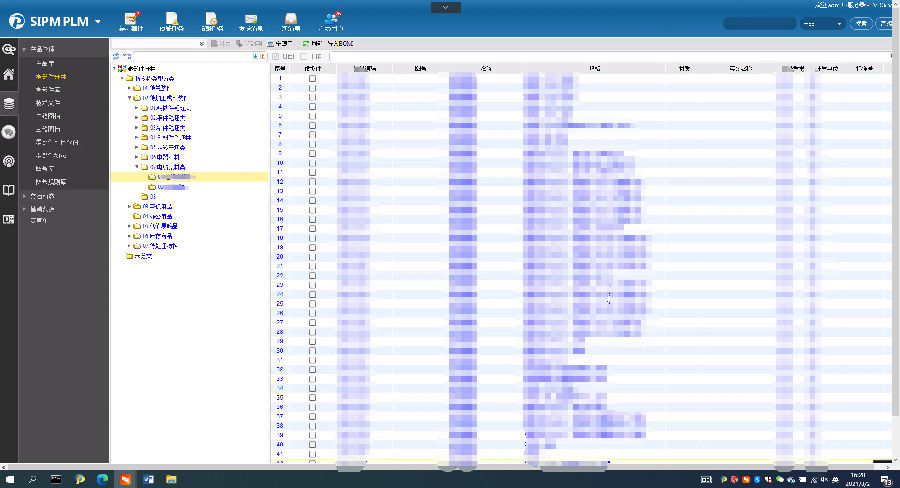The height and width of the screenshot is (488, 900).
Task: Click the horizontal scrollbar at bottom
Action: tap(442, 467)
